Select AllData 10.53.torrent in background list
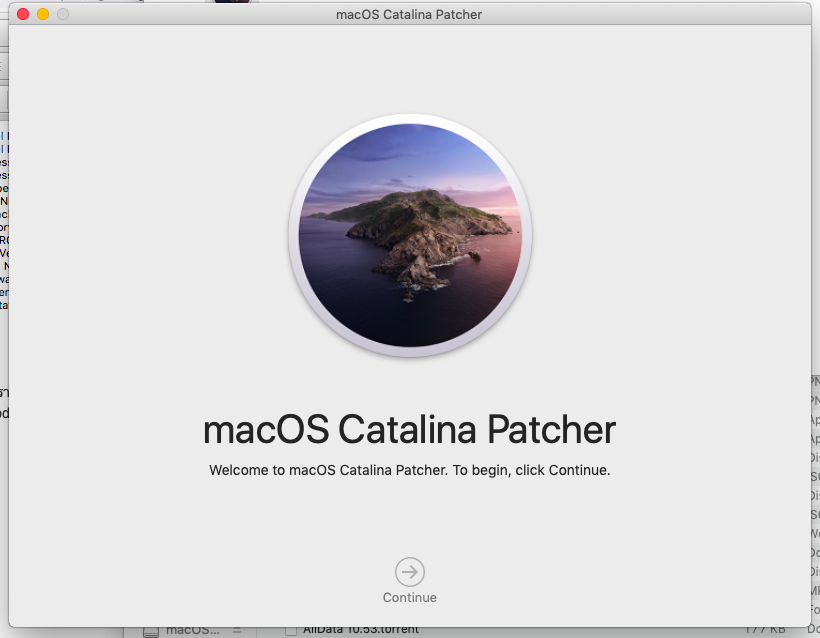Viewport: 820px width, 638px height. pyautogui.click(x=360, y=630)
